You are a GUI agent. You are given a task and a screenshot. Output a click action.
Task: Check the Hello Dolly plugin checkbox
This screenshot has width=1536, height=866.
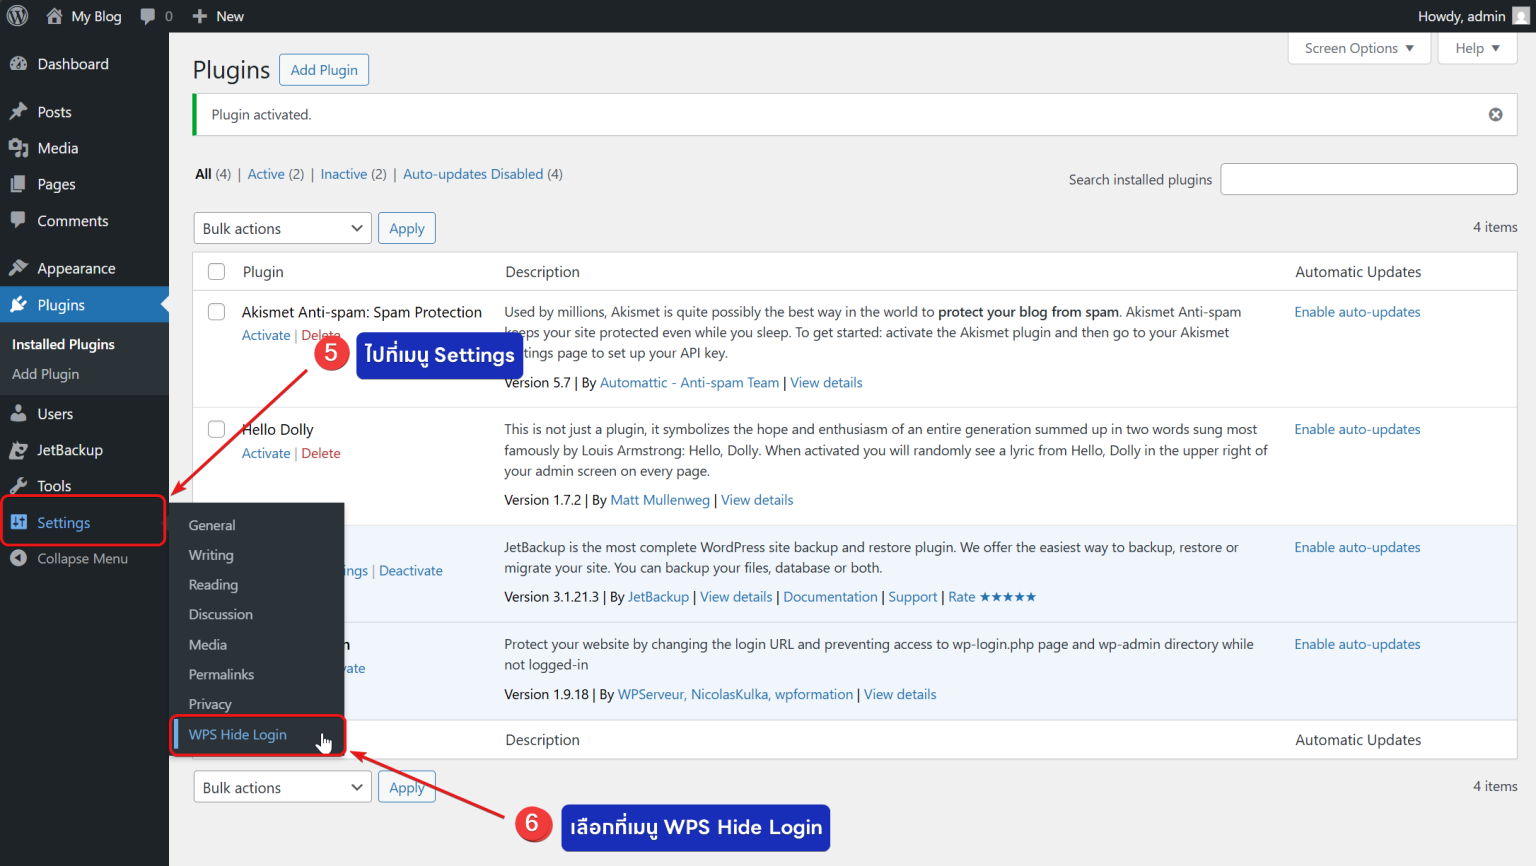point(216,429)
